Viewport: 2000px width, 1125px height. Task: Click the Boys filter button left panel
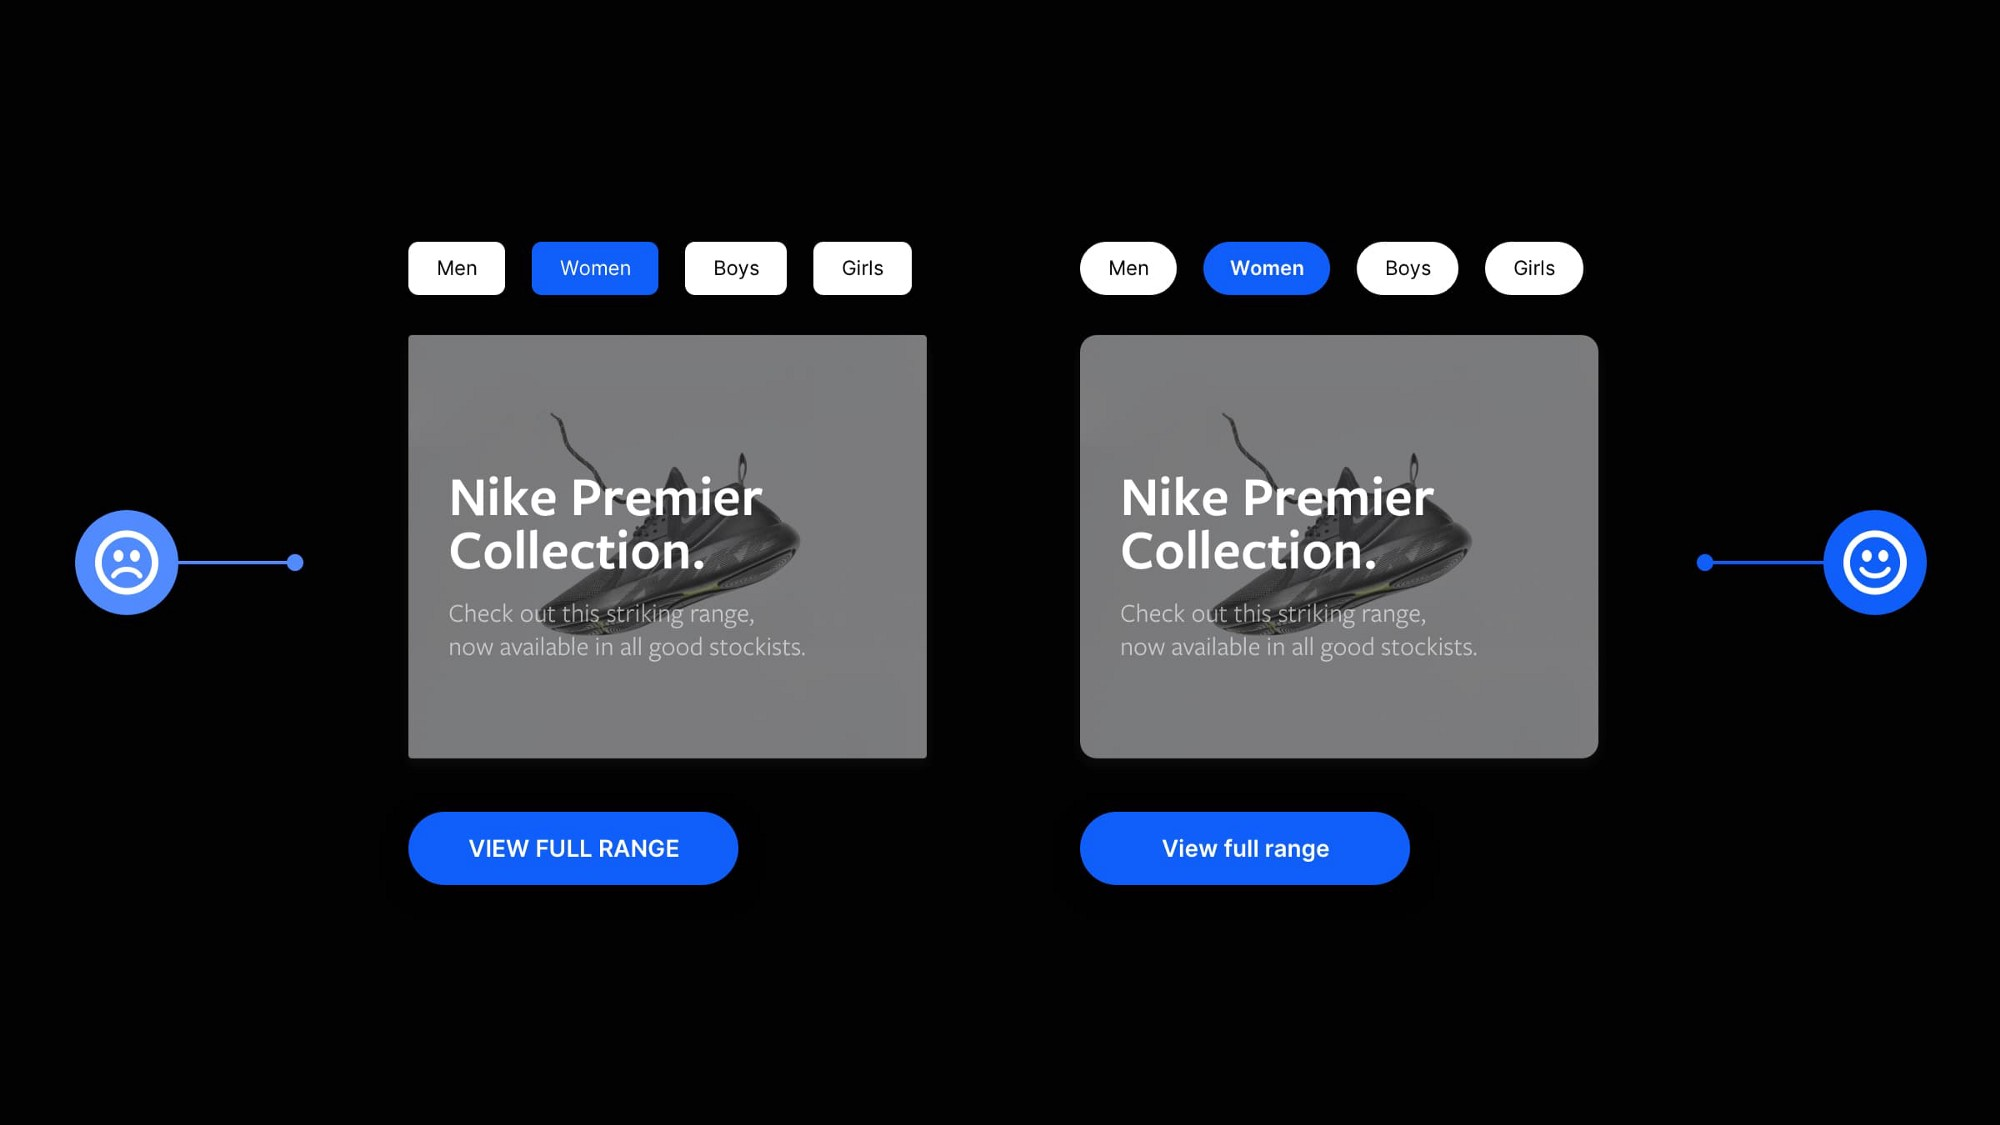tap(736, 268)
